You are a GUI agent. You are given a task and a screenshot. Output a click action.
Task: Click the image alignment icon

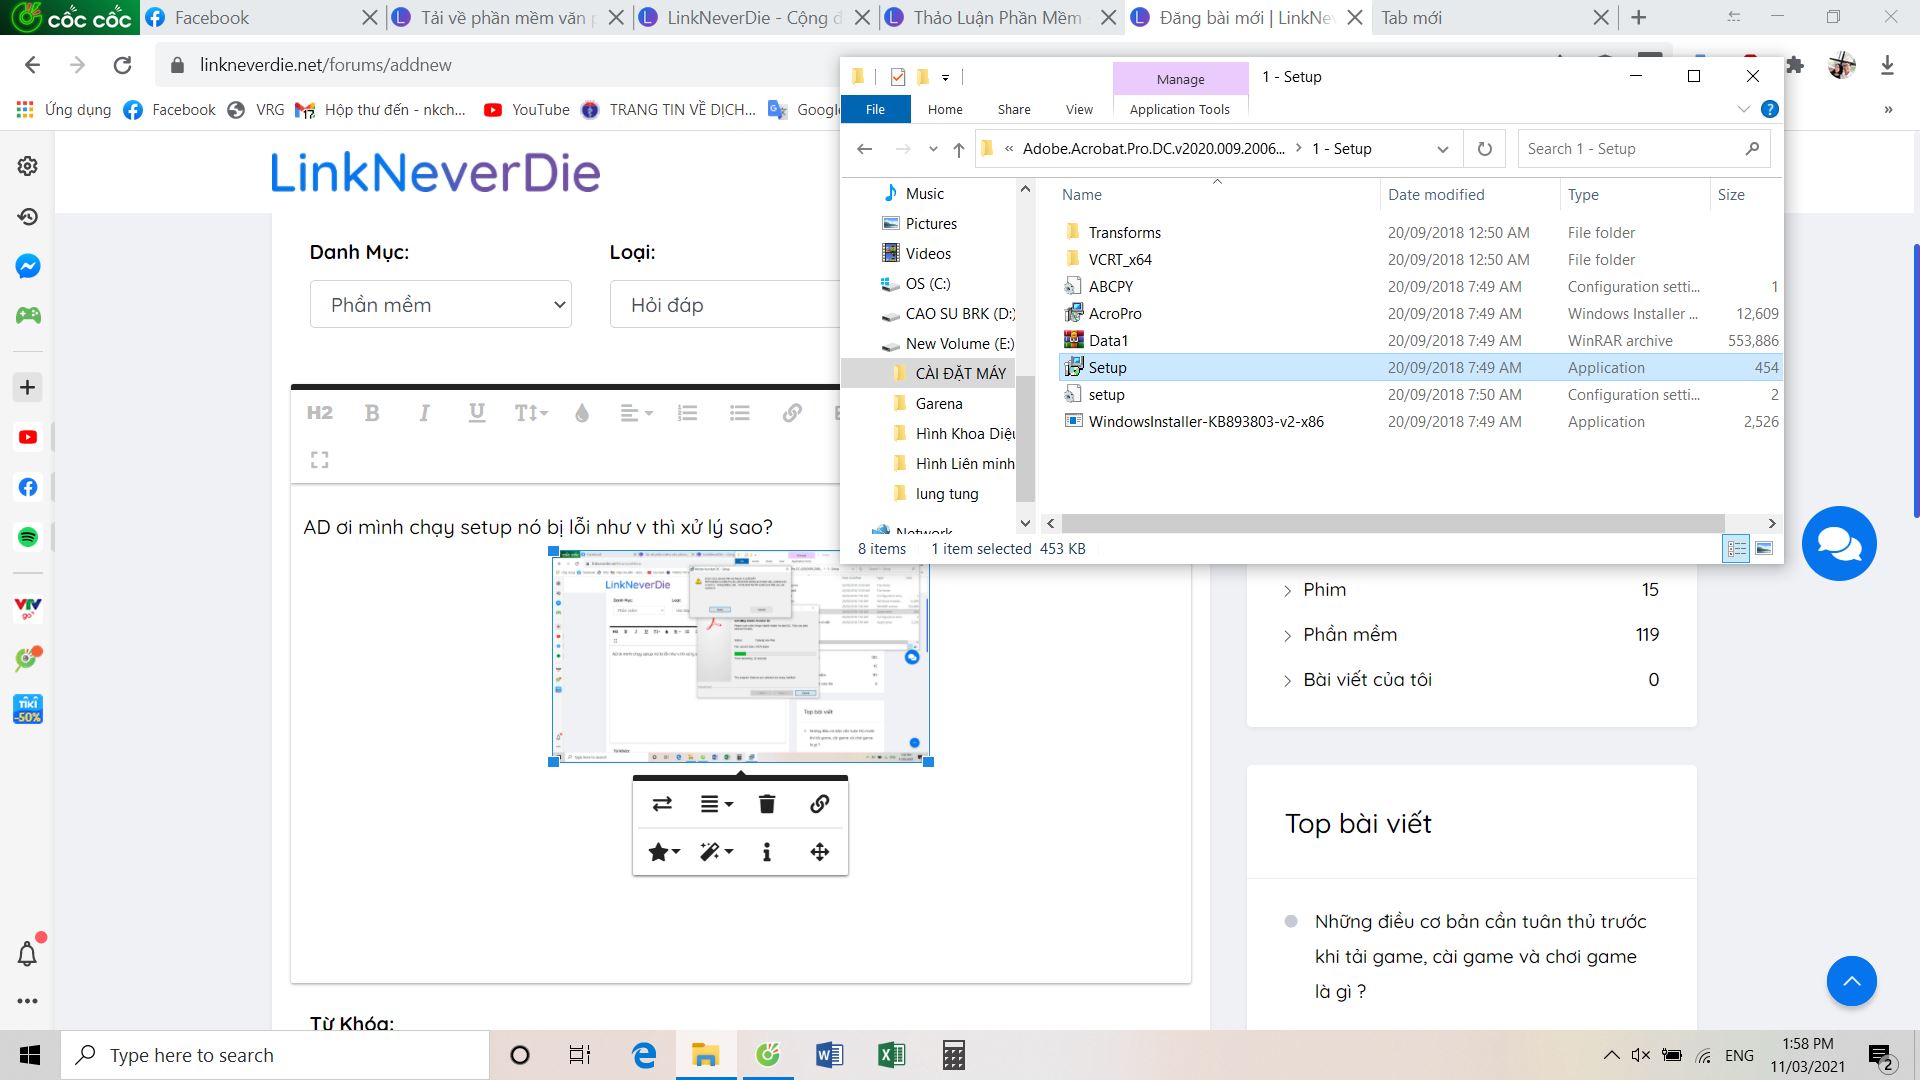(x=713, y=803)
